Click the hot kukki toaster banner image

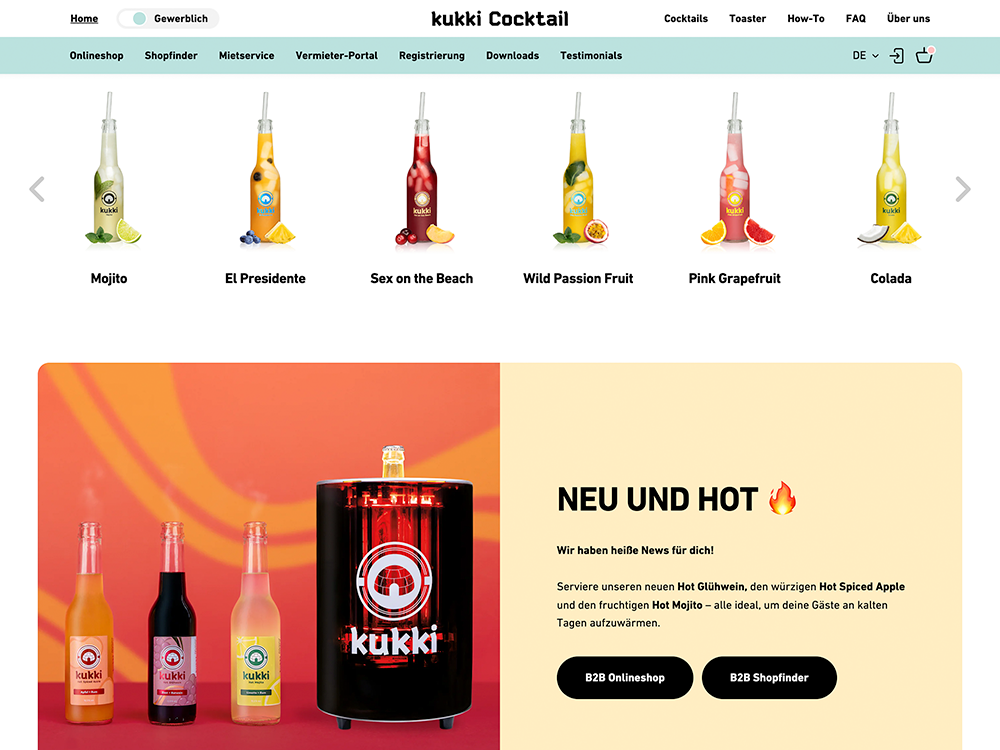pos(268,556)
